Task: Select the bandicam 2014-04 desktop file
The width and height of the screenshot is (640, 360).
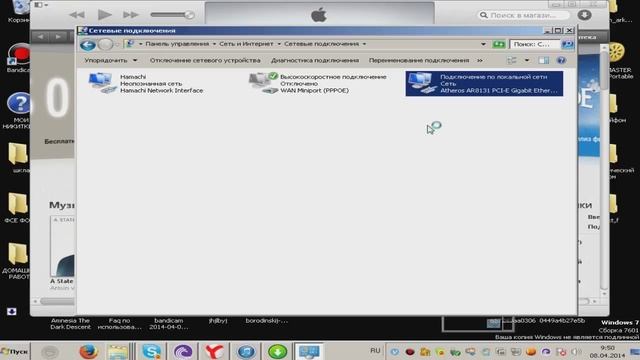Action: click(168, 324)
